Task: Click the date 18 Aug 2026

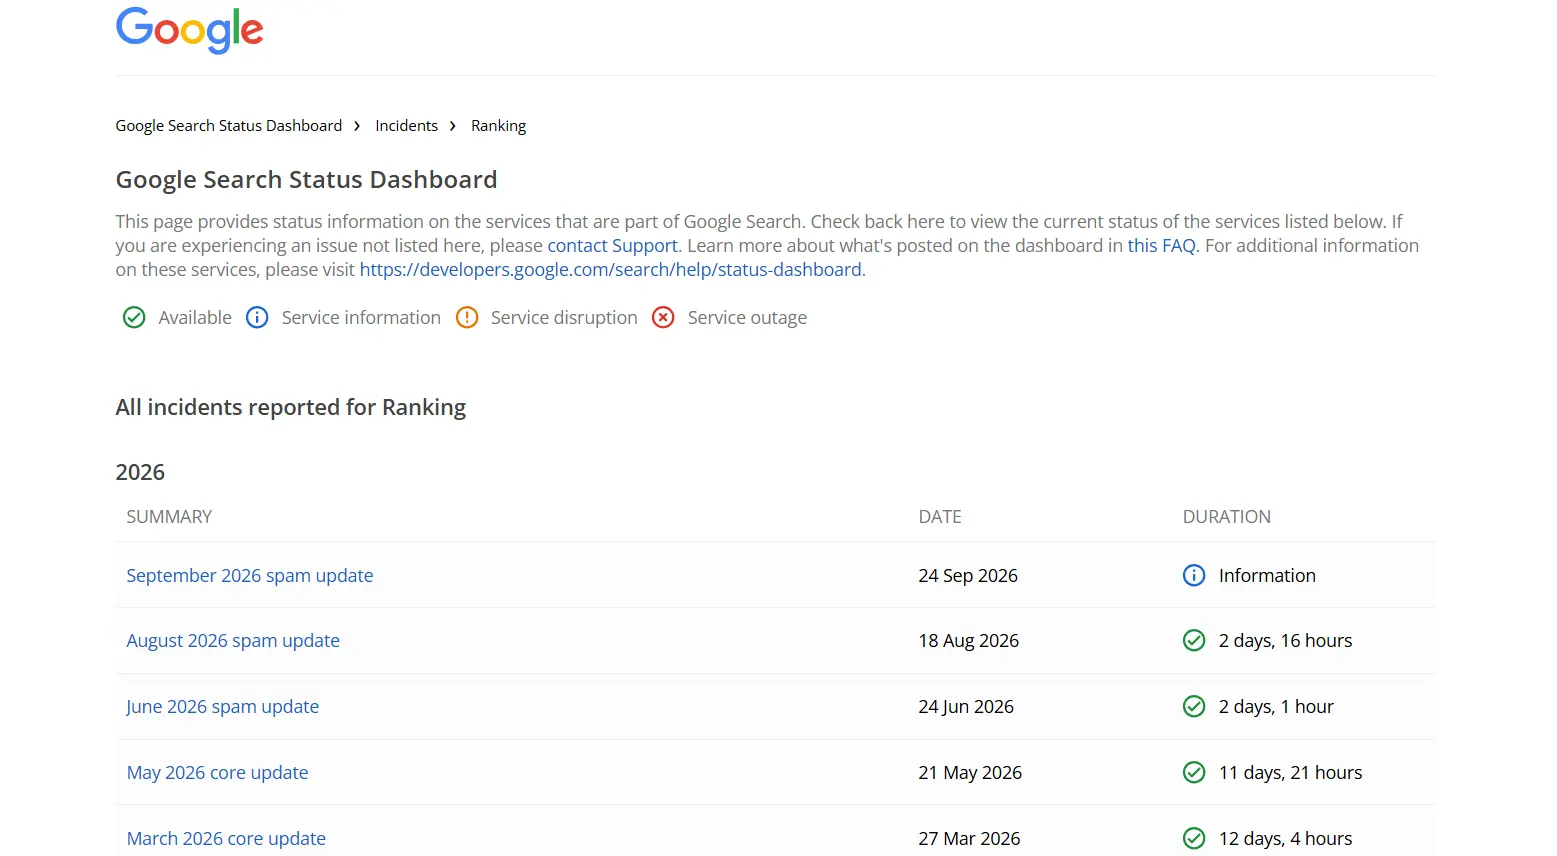Action: click(x=969, y=640)
